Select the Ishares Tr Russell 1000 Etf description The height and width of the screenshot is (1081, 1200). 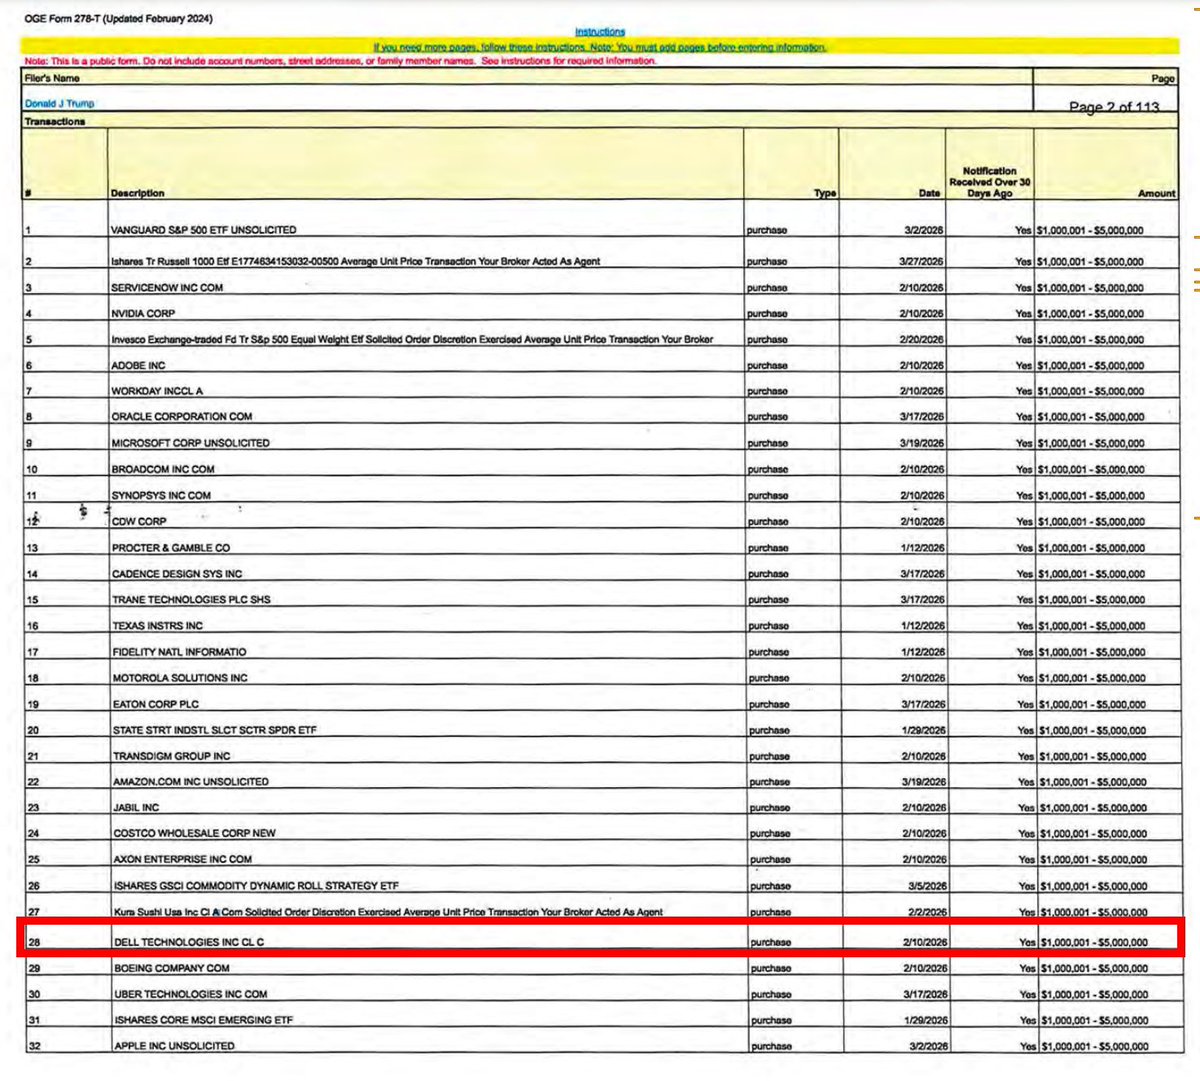(x=356, y=261)
